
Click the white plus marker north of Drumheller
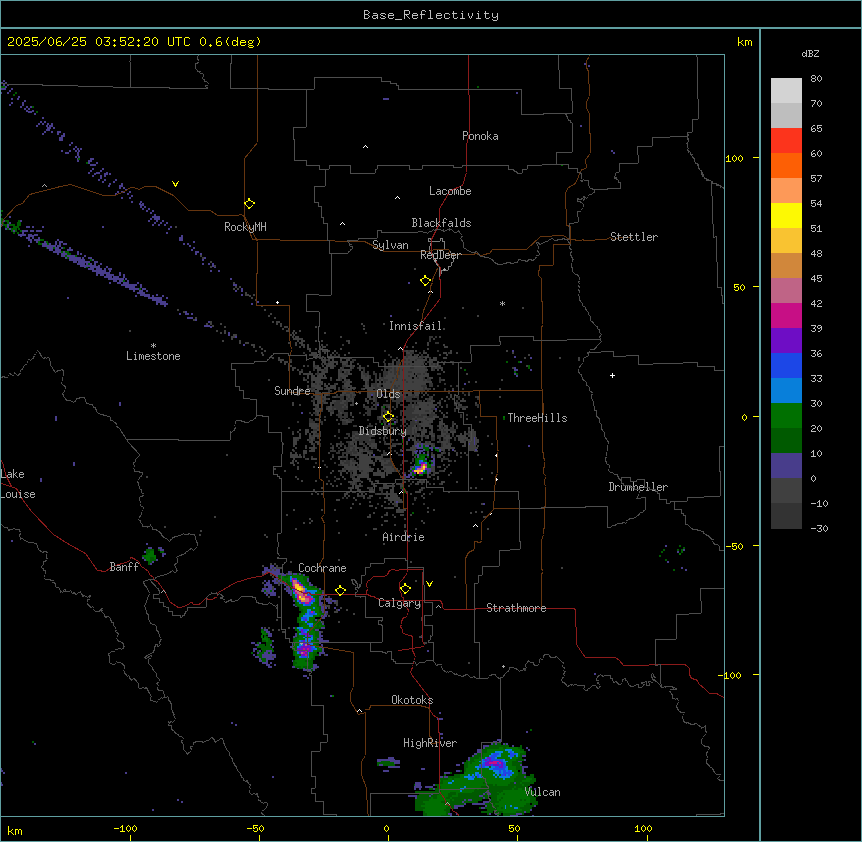coord(612,375)
